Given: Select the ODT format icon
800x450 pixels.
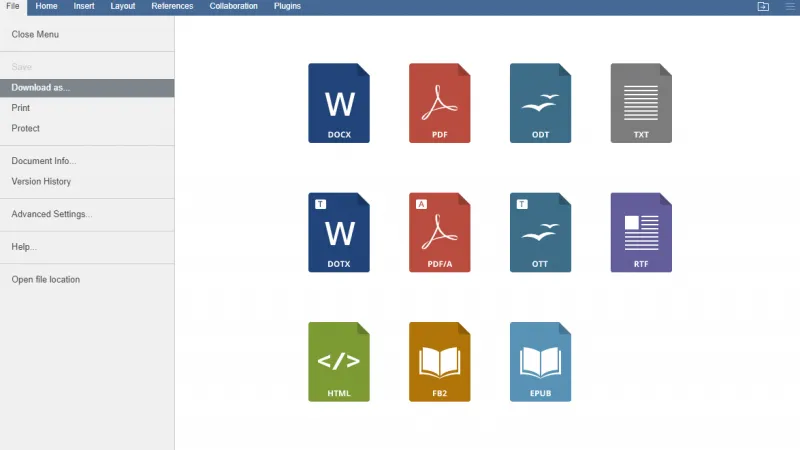Looking at the screenshot, I should coord(540,103).
